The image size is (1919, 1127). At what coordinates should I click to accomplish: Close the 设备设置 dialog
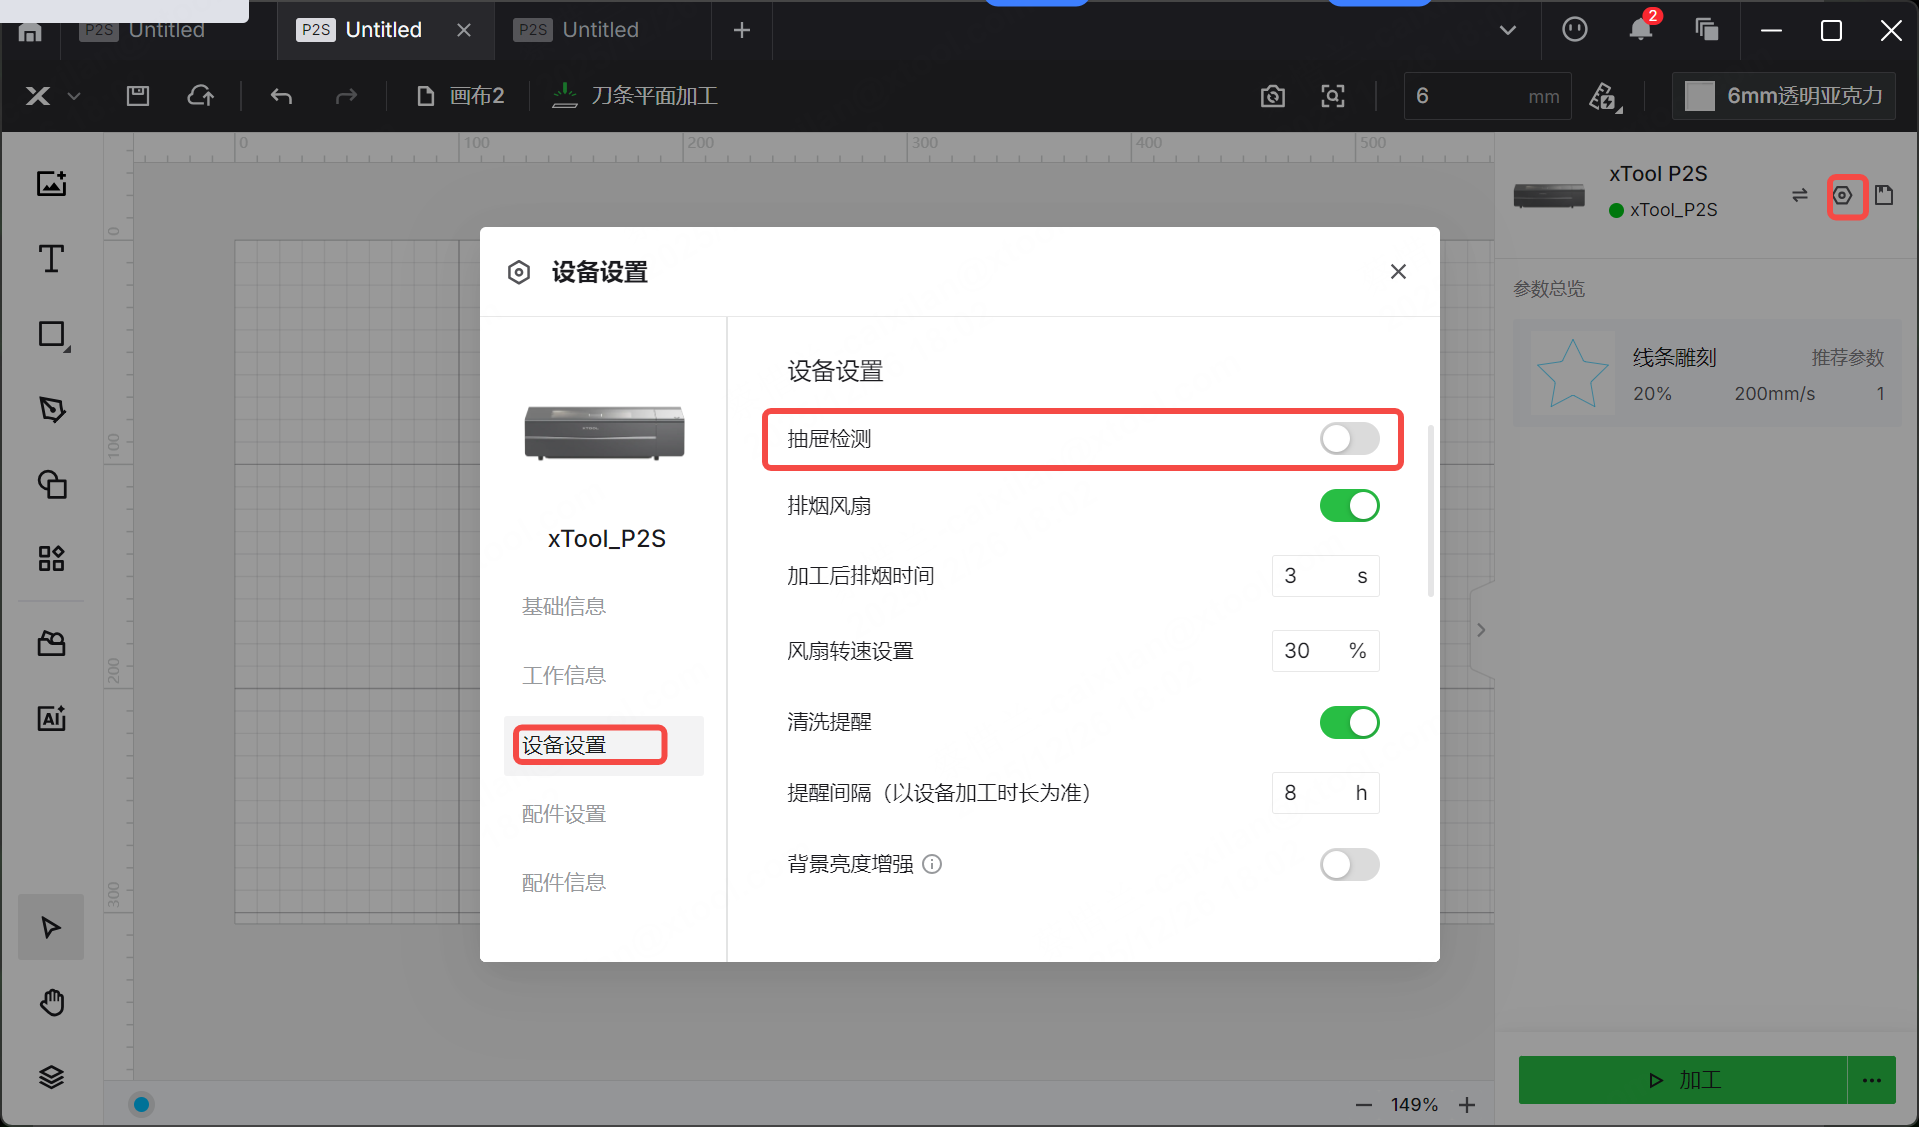click(1398, 272)
